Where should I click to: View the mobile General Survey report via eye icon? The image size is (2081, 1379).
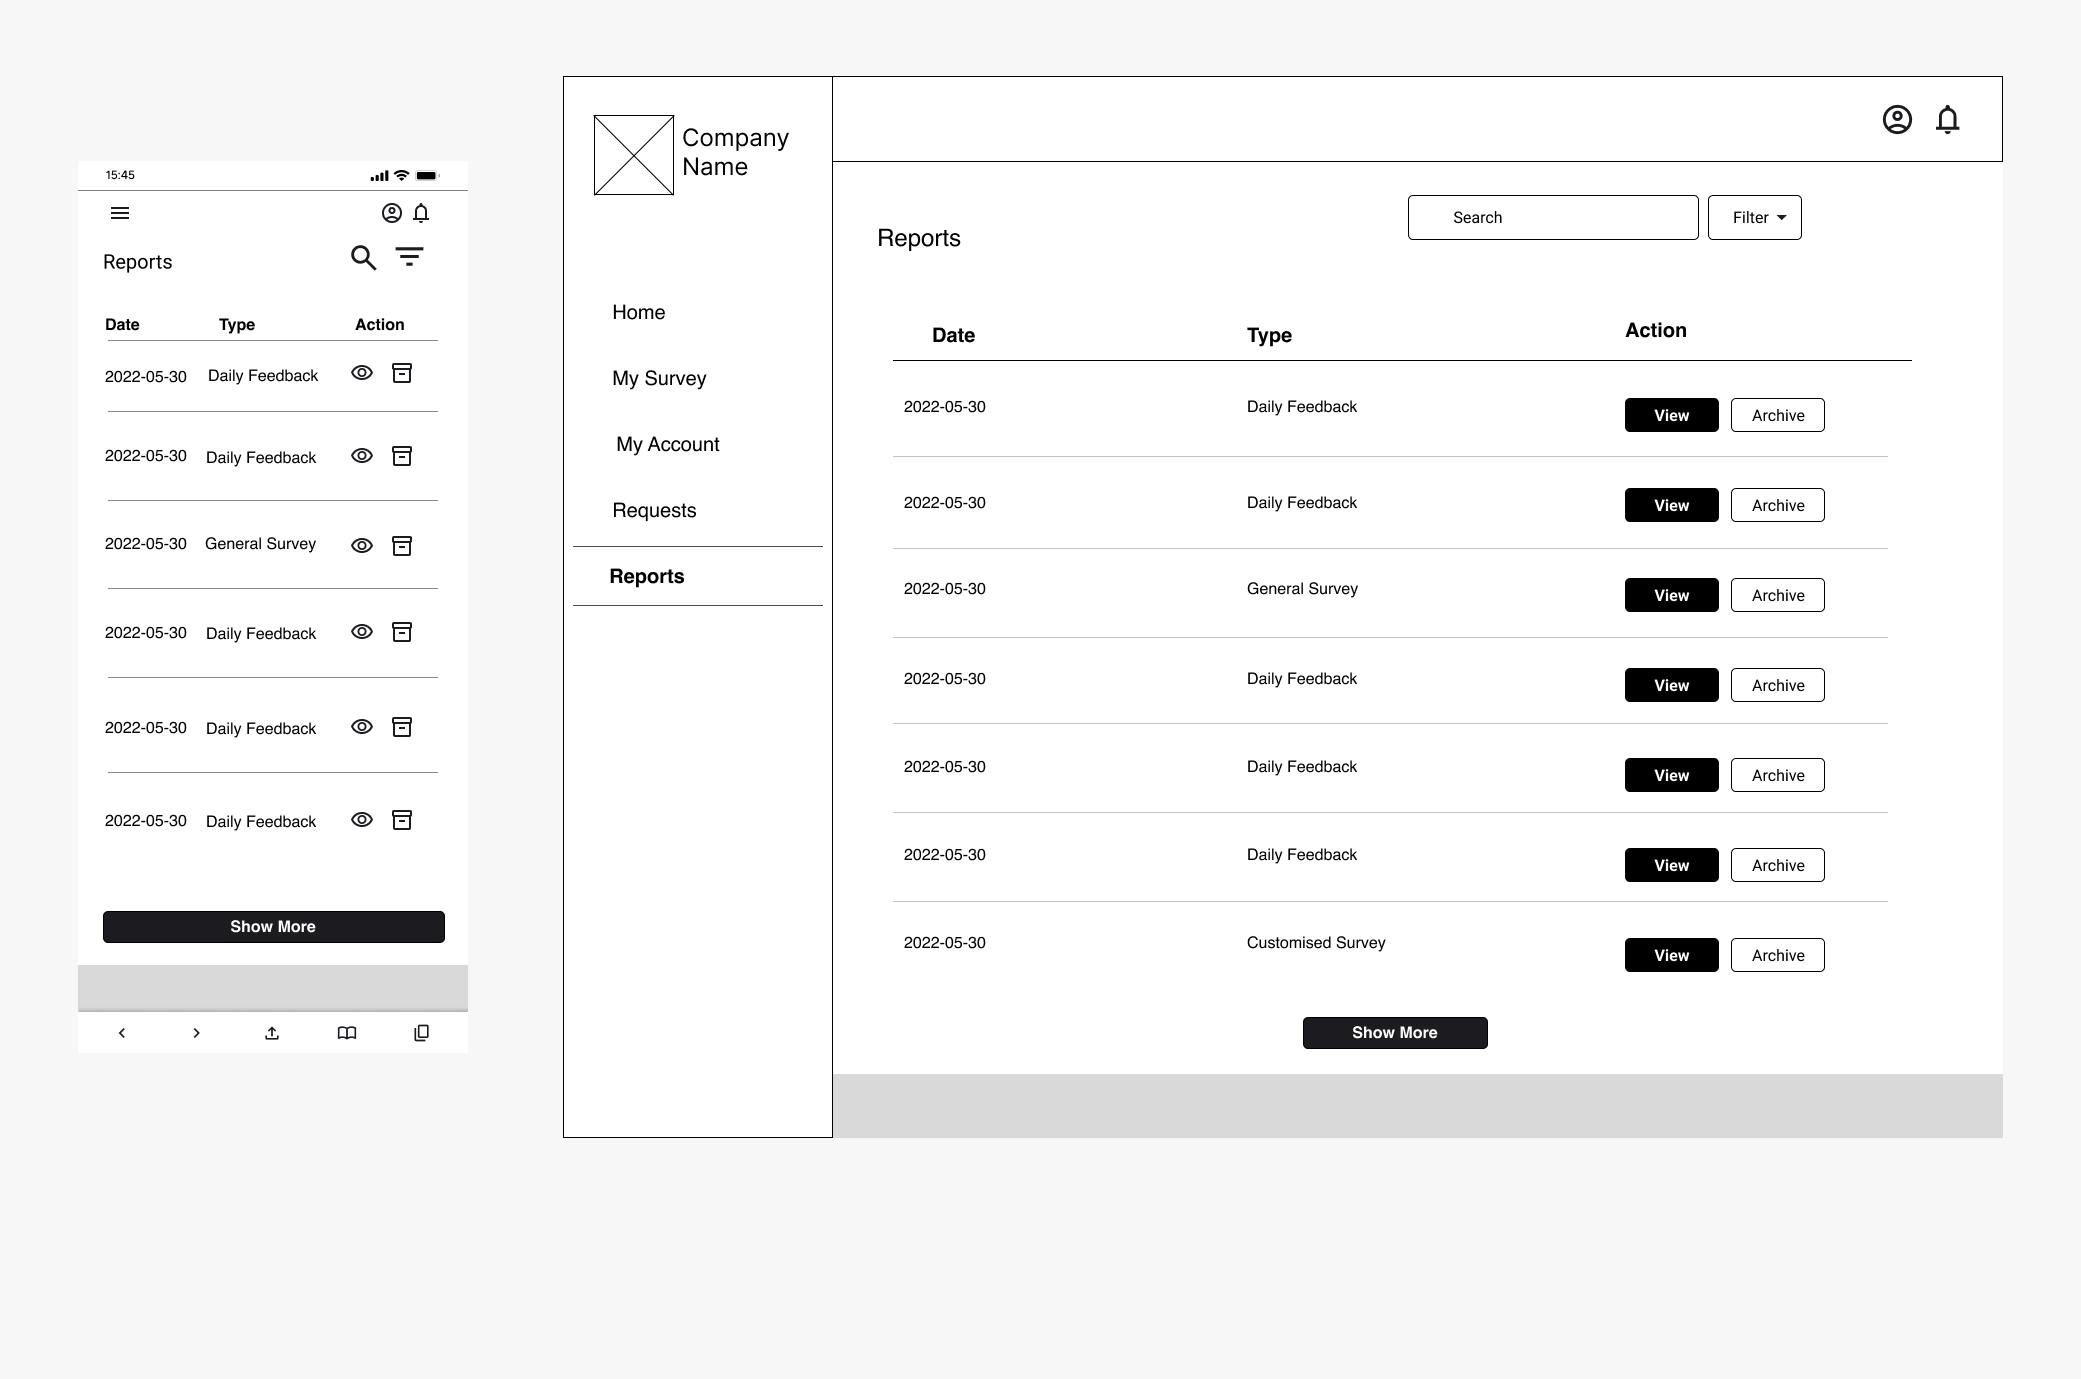[x=362, y=546]
